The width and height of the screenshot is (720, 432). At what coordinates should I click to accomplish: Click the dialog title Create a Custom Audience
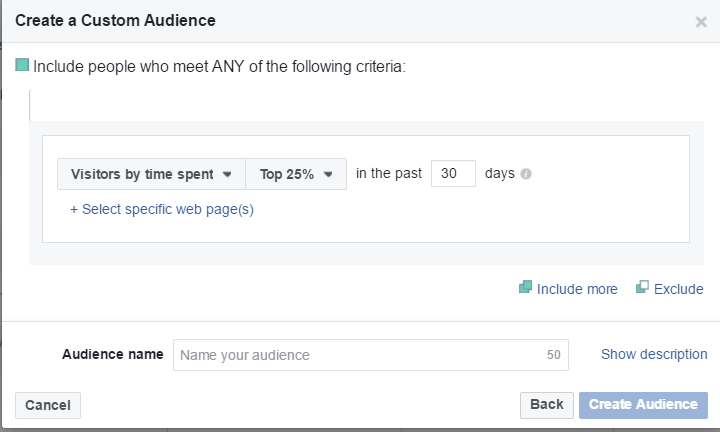pos(115,20)
